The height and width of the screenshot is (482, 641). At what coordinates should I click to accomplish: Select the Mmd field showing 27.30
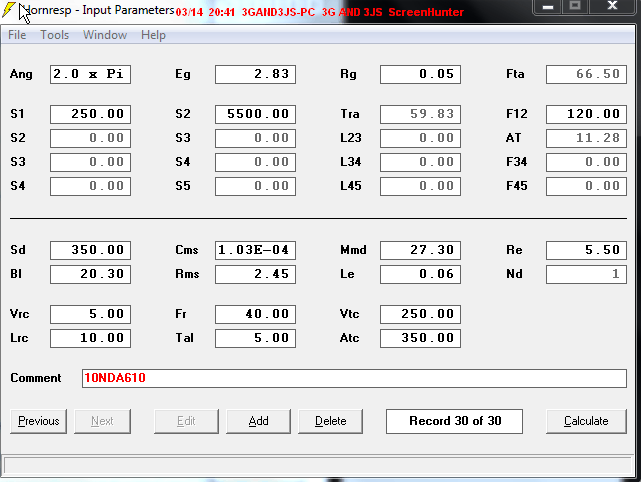tap(420, 250)
